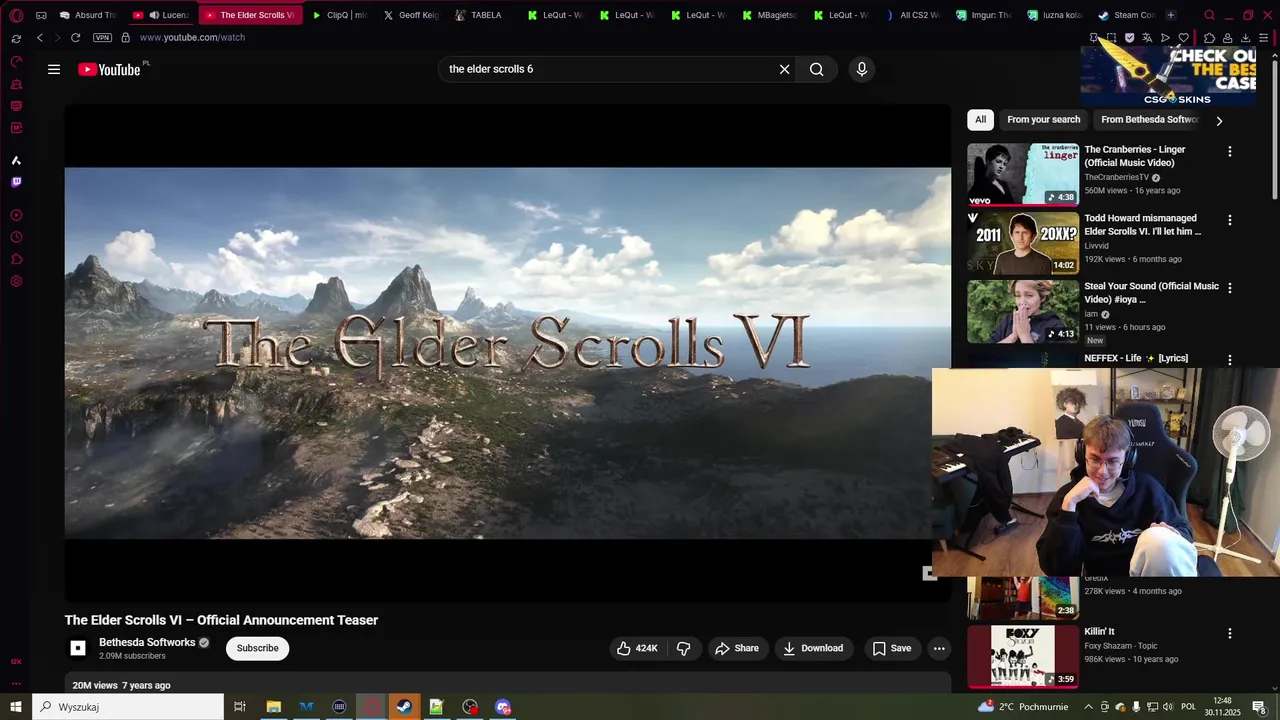Open the Windows Start menu
This screenshot has width=1280, height=720.
click(x=16, y=707)
